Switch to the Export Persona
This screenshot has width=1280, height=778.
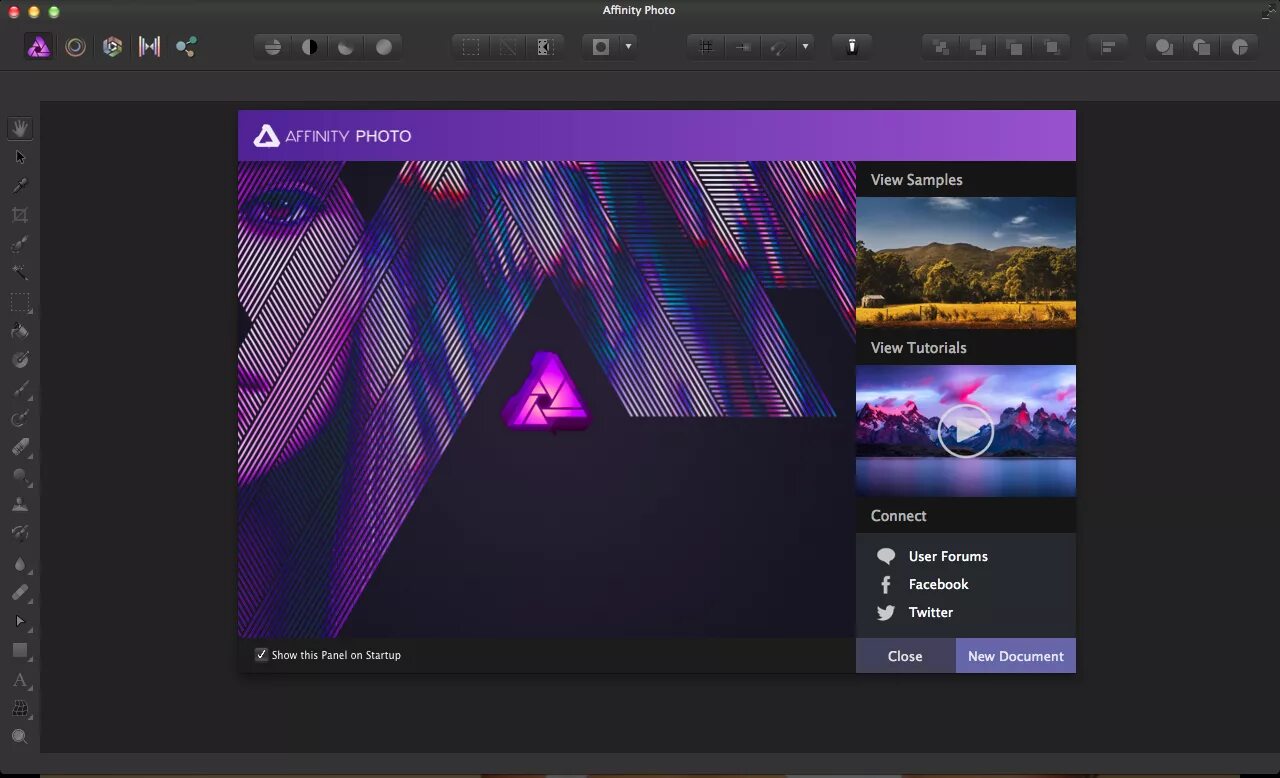click(x=187, y=46)
